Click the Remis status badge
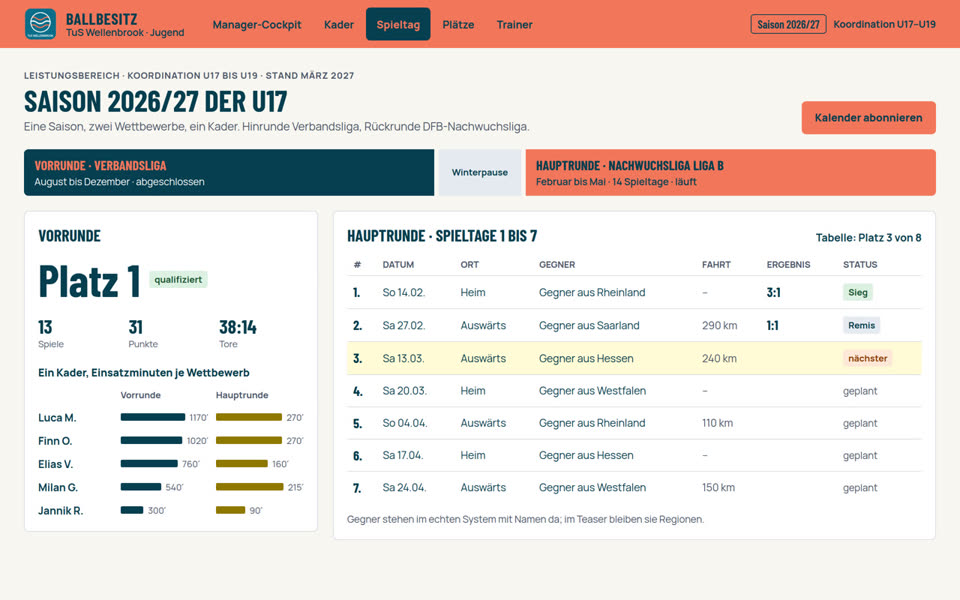The height and width of the screenshot is (600, 960). click(861, 326)
